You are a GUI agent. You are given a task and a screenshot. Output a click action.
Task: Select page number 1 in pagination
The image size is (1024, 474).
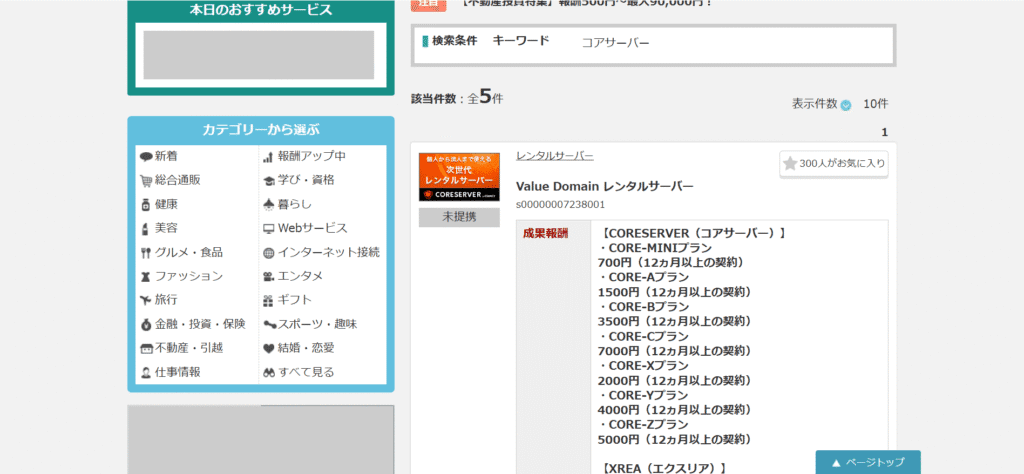tap(884, 133)
